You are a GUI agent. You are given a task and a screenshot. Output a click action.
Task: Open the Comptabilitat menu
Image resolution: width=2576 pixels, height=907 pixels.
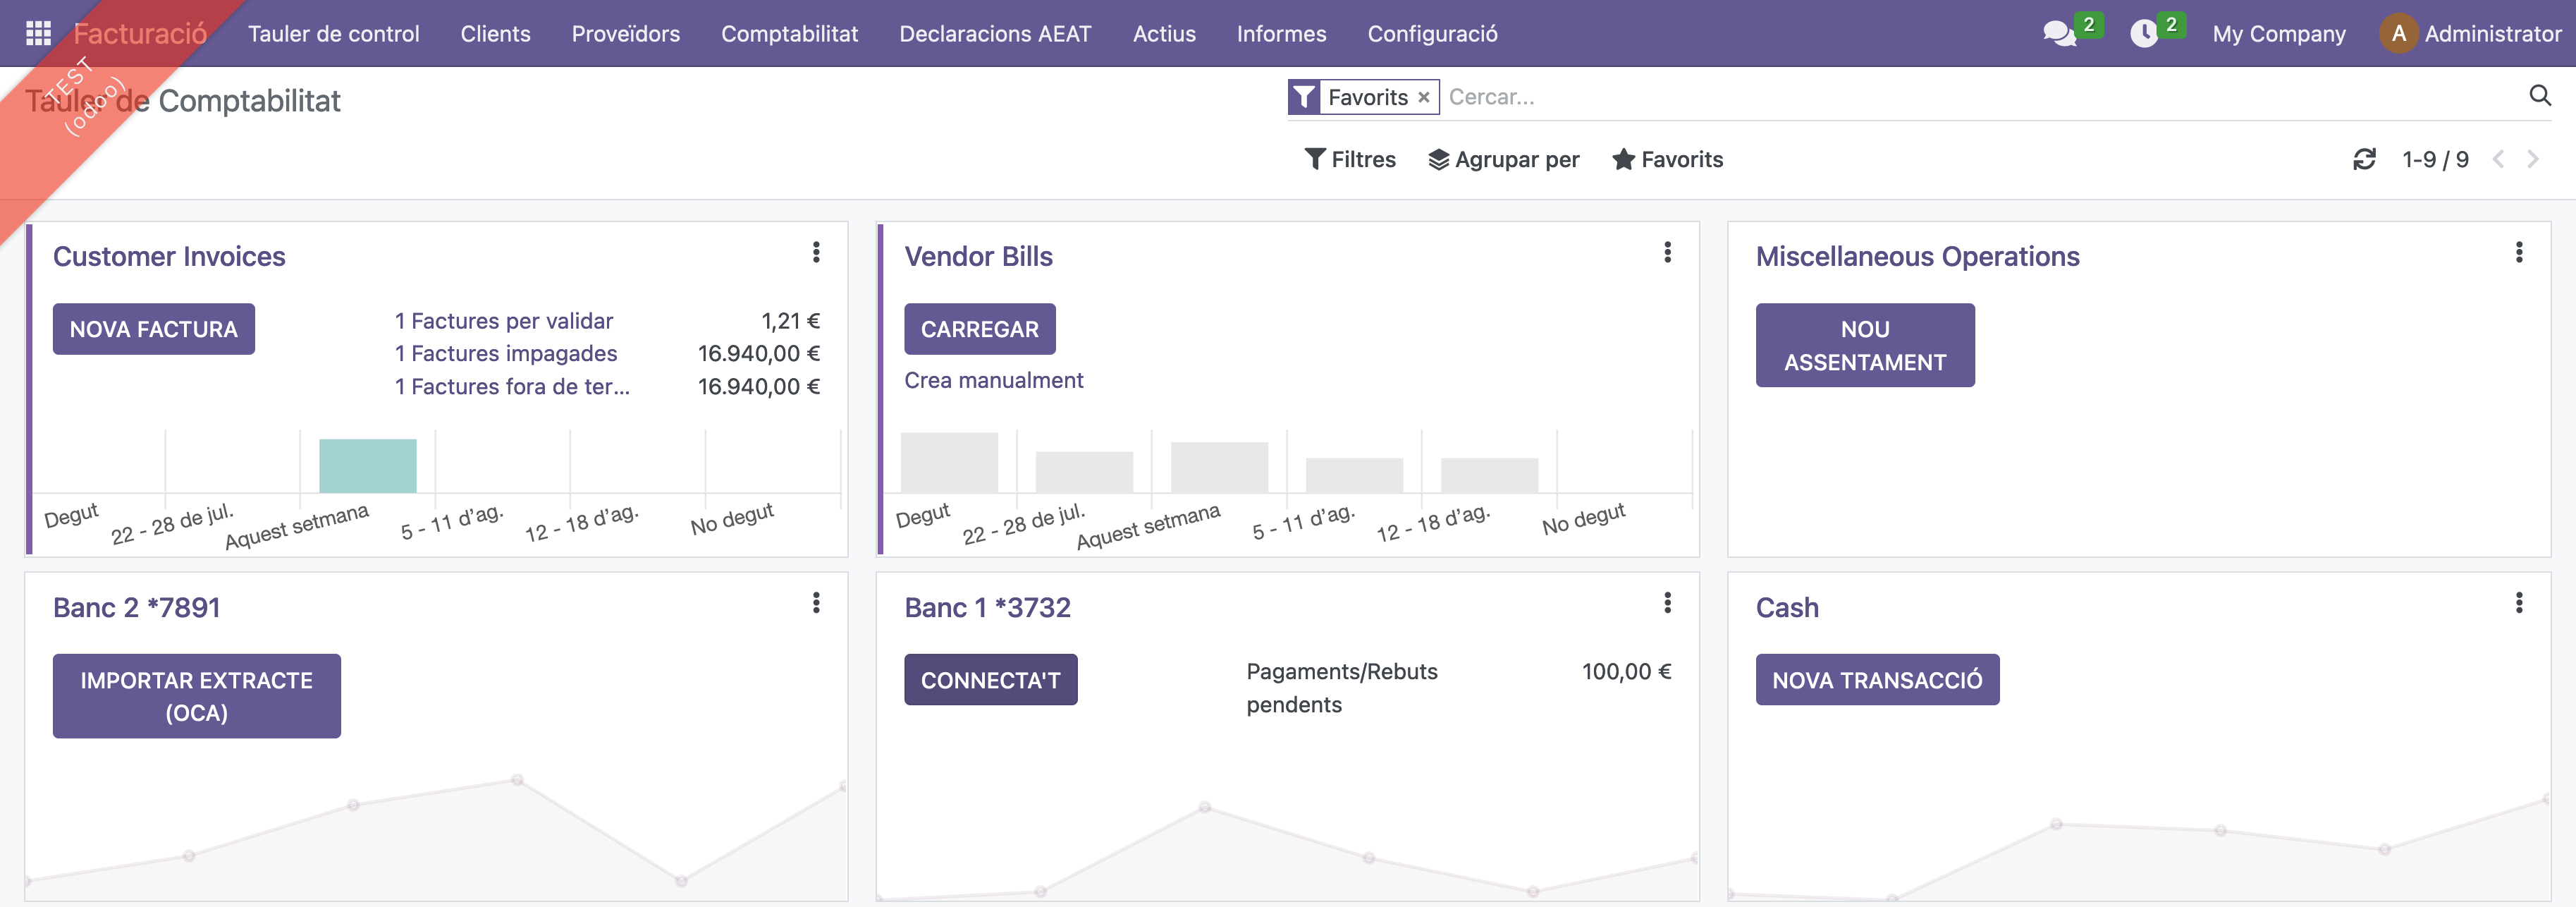(789, 33)
